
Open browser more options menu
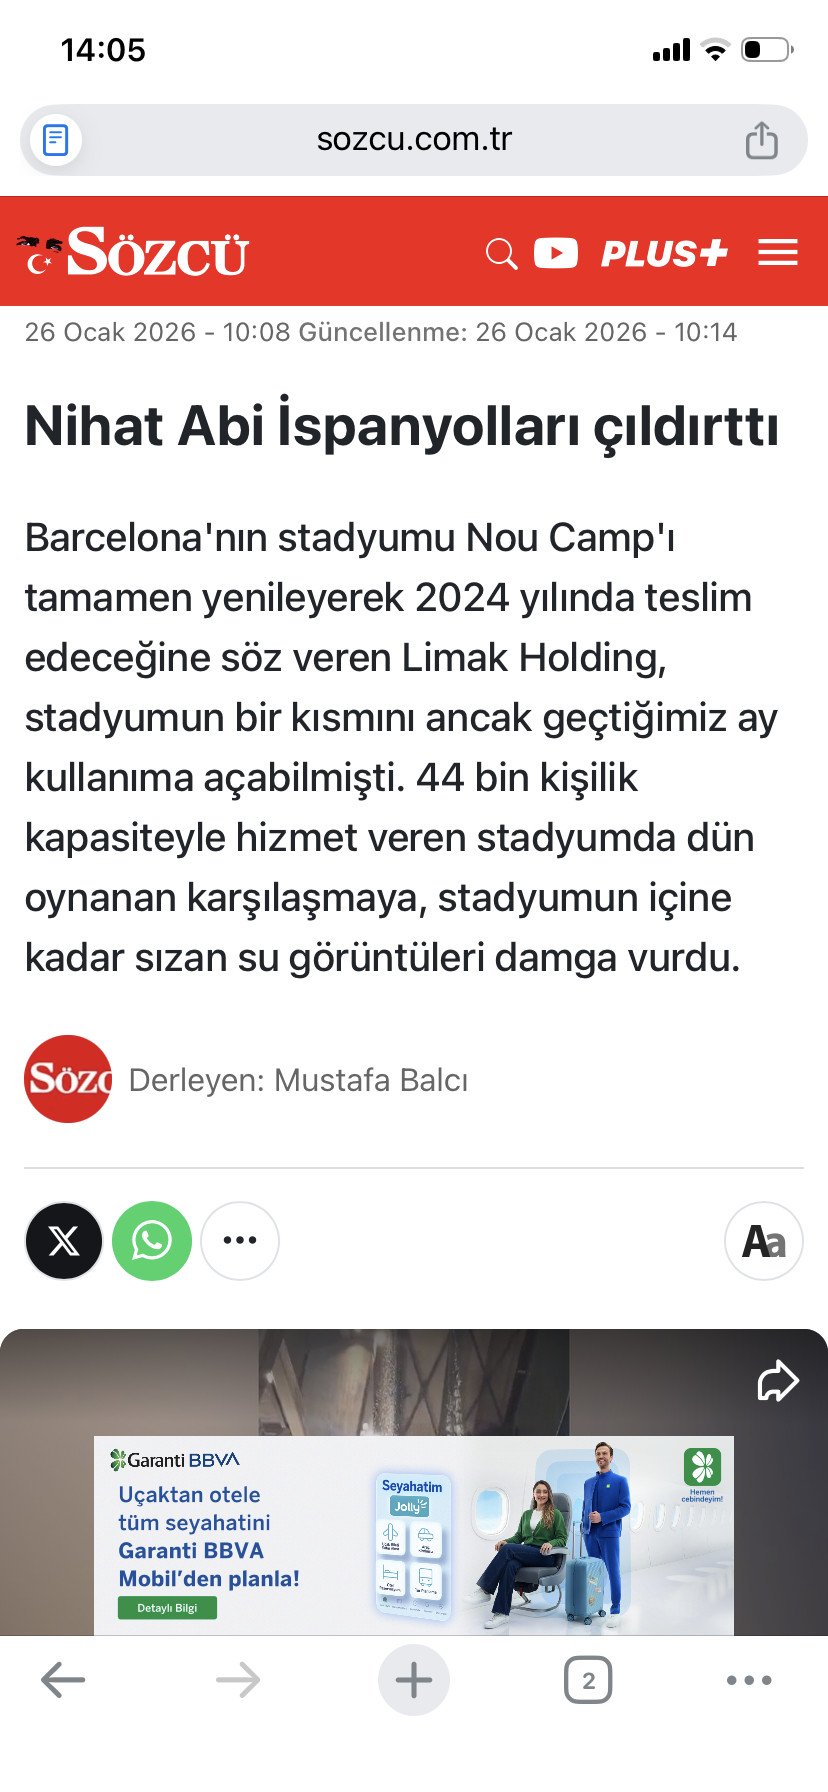(x=749, y=1680)
